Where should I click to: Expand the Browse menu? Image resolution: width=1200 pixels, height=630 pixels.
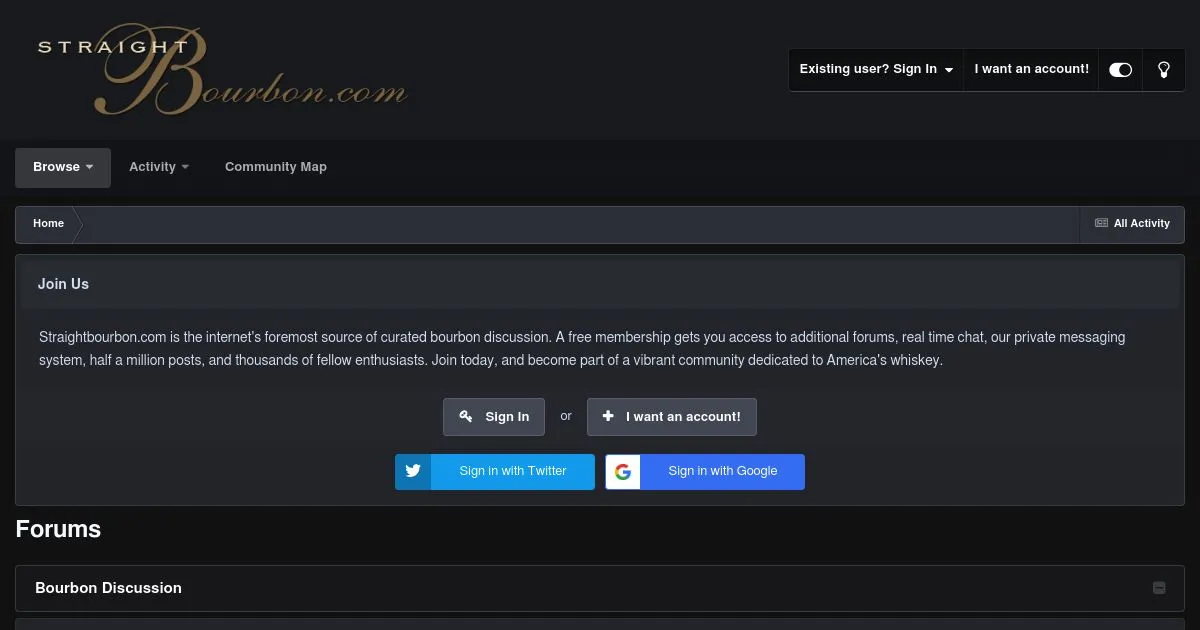pos(63,168)
